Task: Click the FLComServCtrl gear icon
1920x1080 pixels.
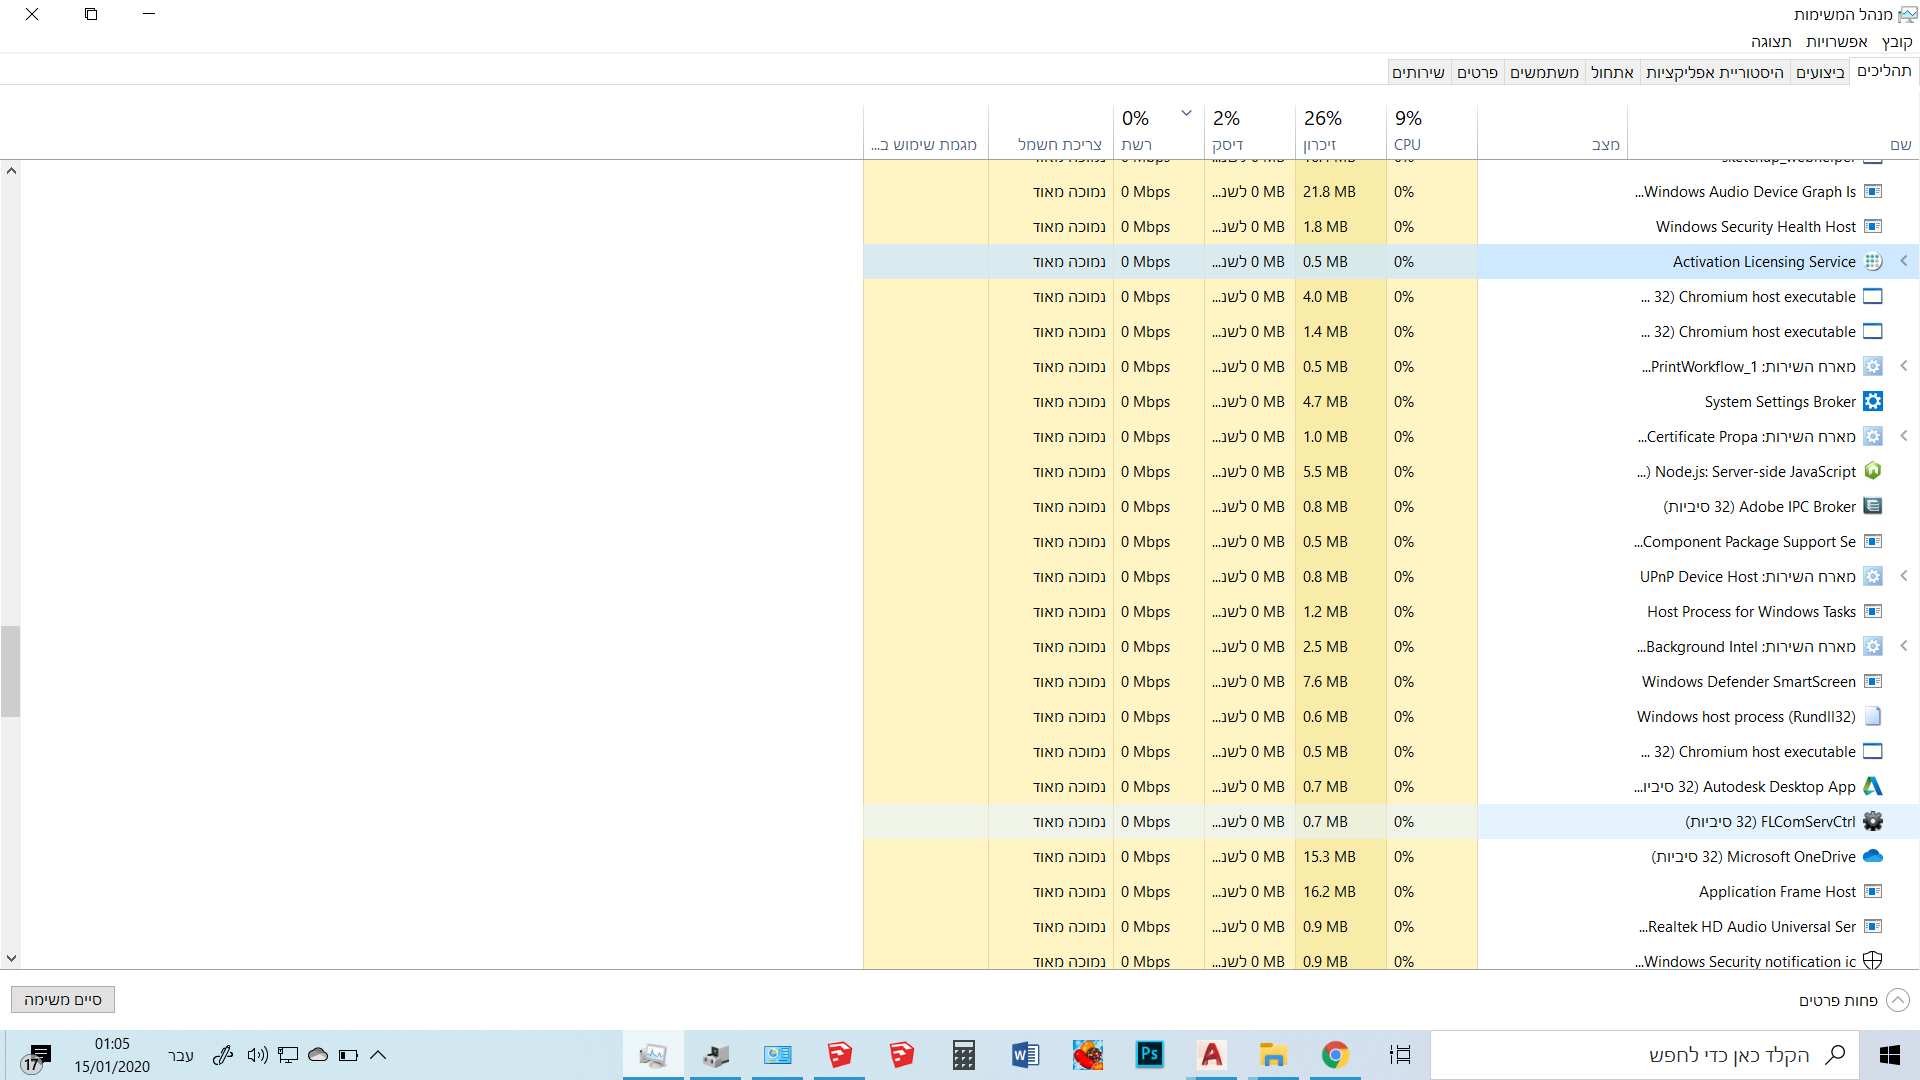Action: 1873,821
